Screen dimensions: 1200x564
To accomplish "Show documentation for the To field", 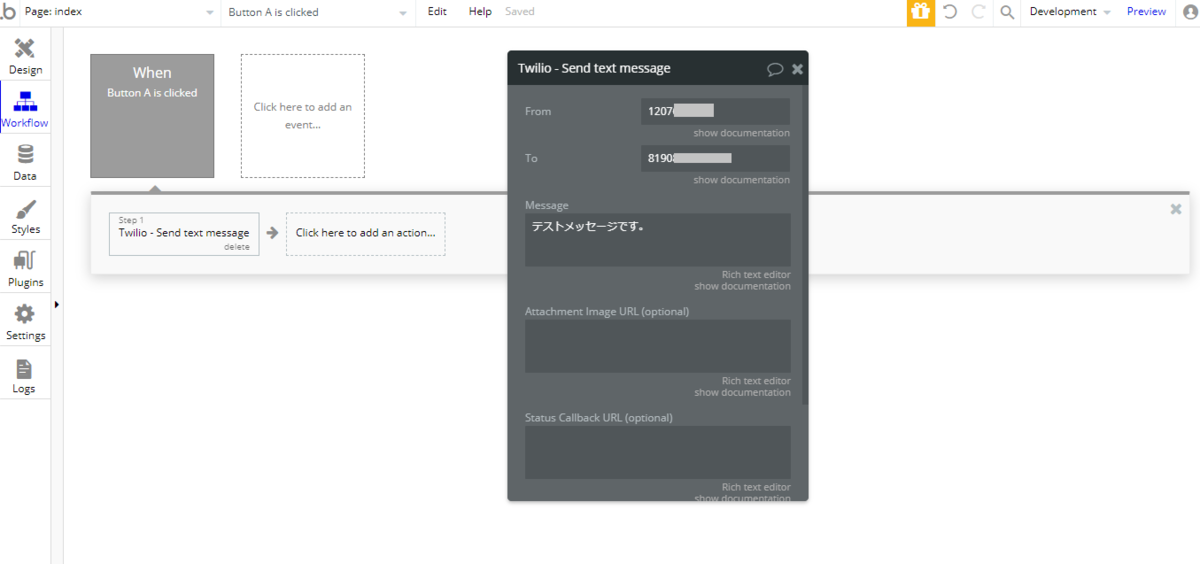I will coord(741,180).
